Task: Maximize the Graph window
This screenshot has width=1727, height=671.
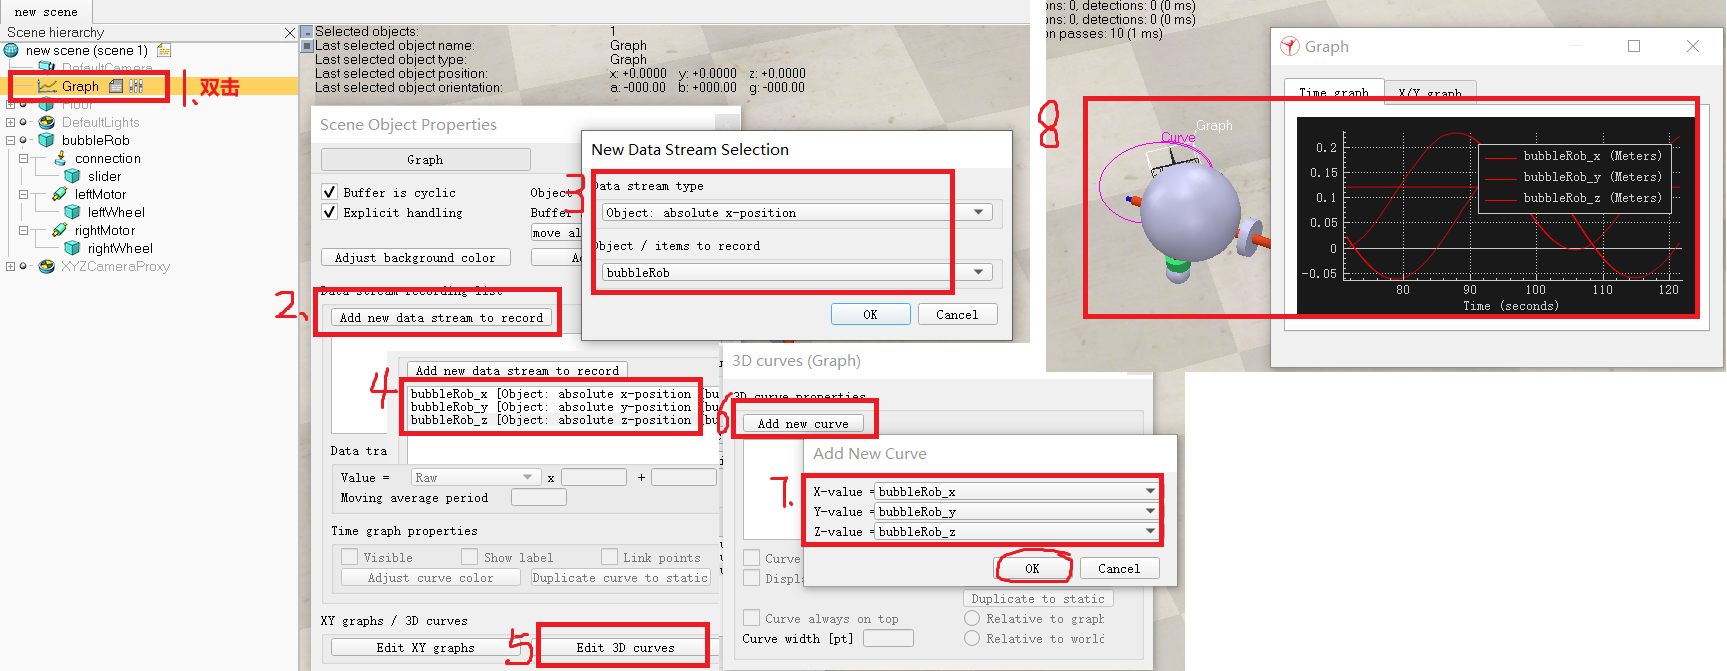Action: (x=1634, y=46)
